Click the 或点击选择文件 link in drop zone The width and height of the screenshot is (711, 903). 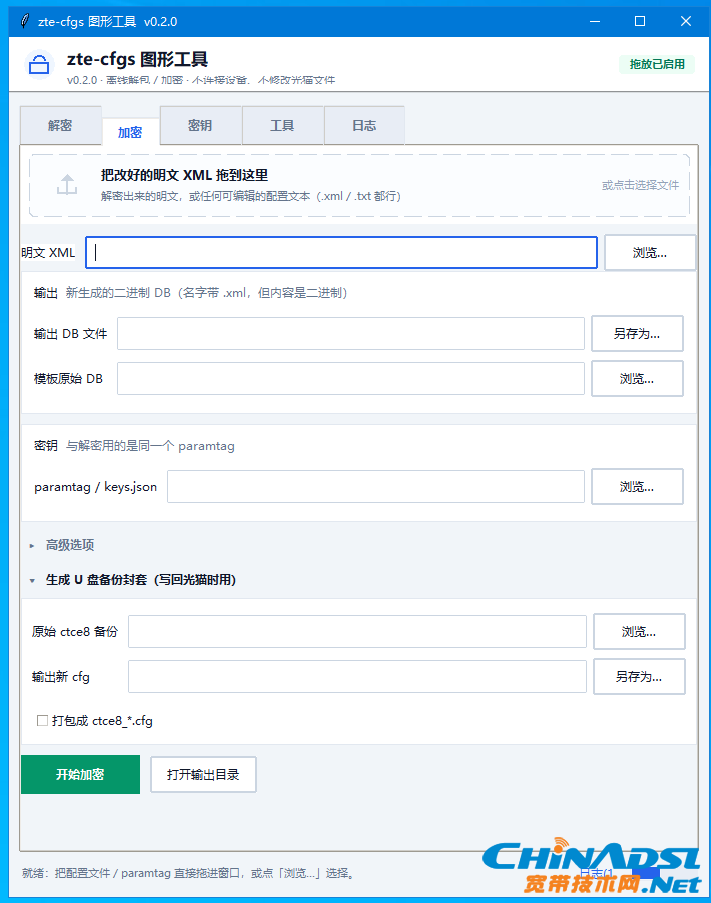click(640, 185)
